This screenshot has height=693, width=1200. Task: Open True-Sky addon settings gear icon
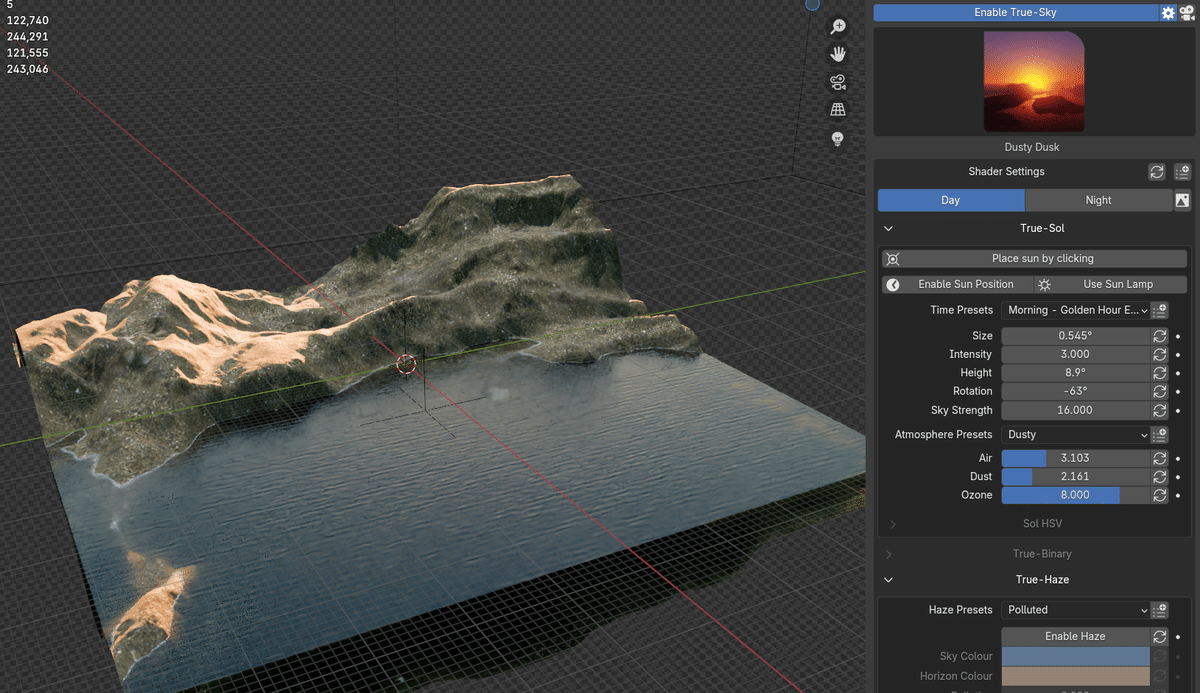click(1167, 12)
